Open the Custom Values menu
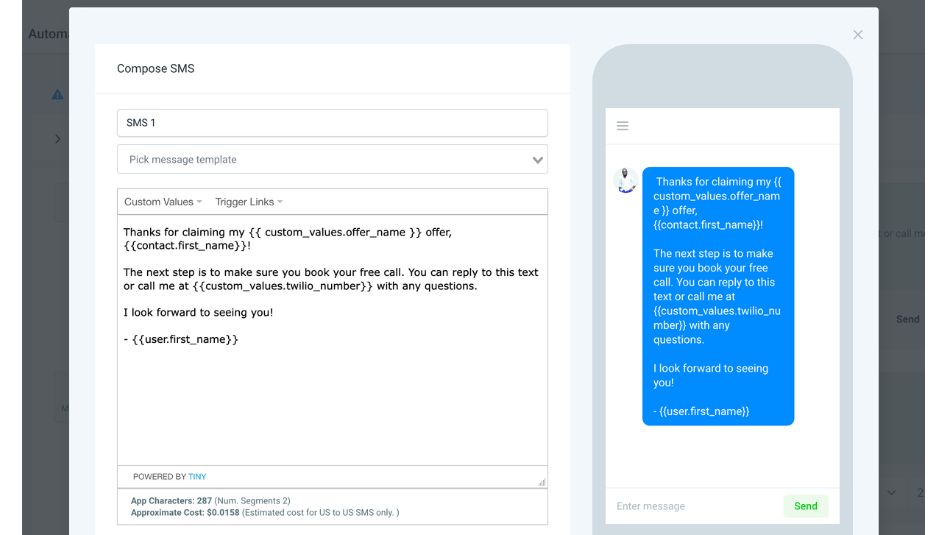The width and height of the screenshot is (947, 535). [162, 202]
